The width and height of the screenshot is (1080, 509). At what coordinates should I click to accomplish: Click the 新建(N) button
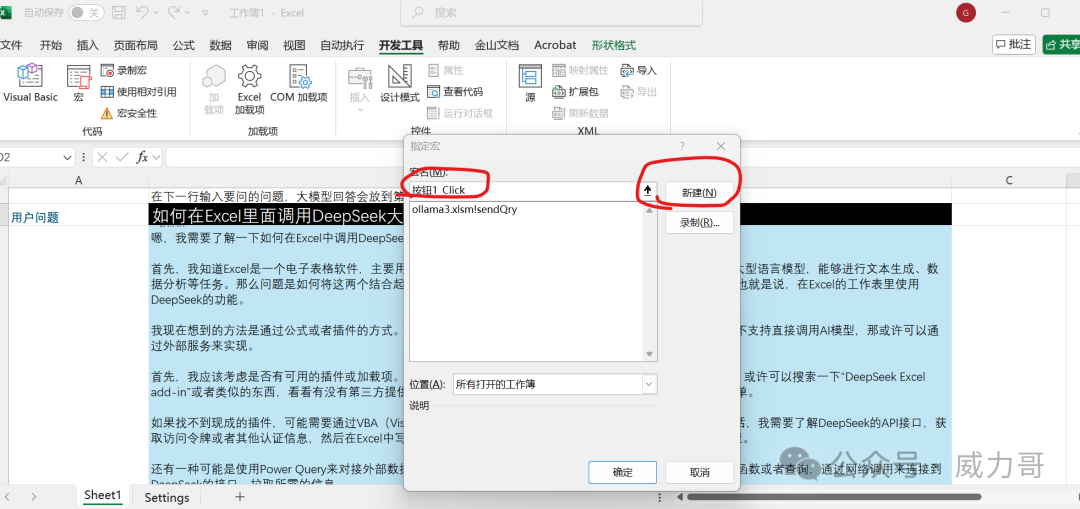[x=699, y=193]
